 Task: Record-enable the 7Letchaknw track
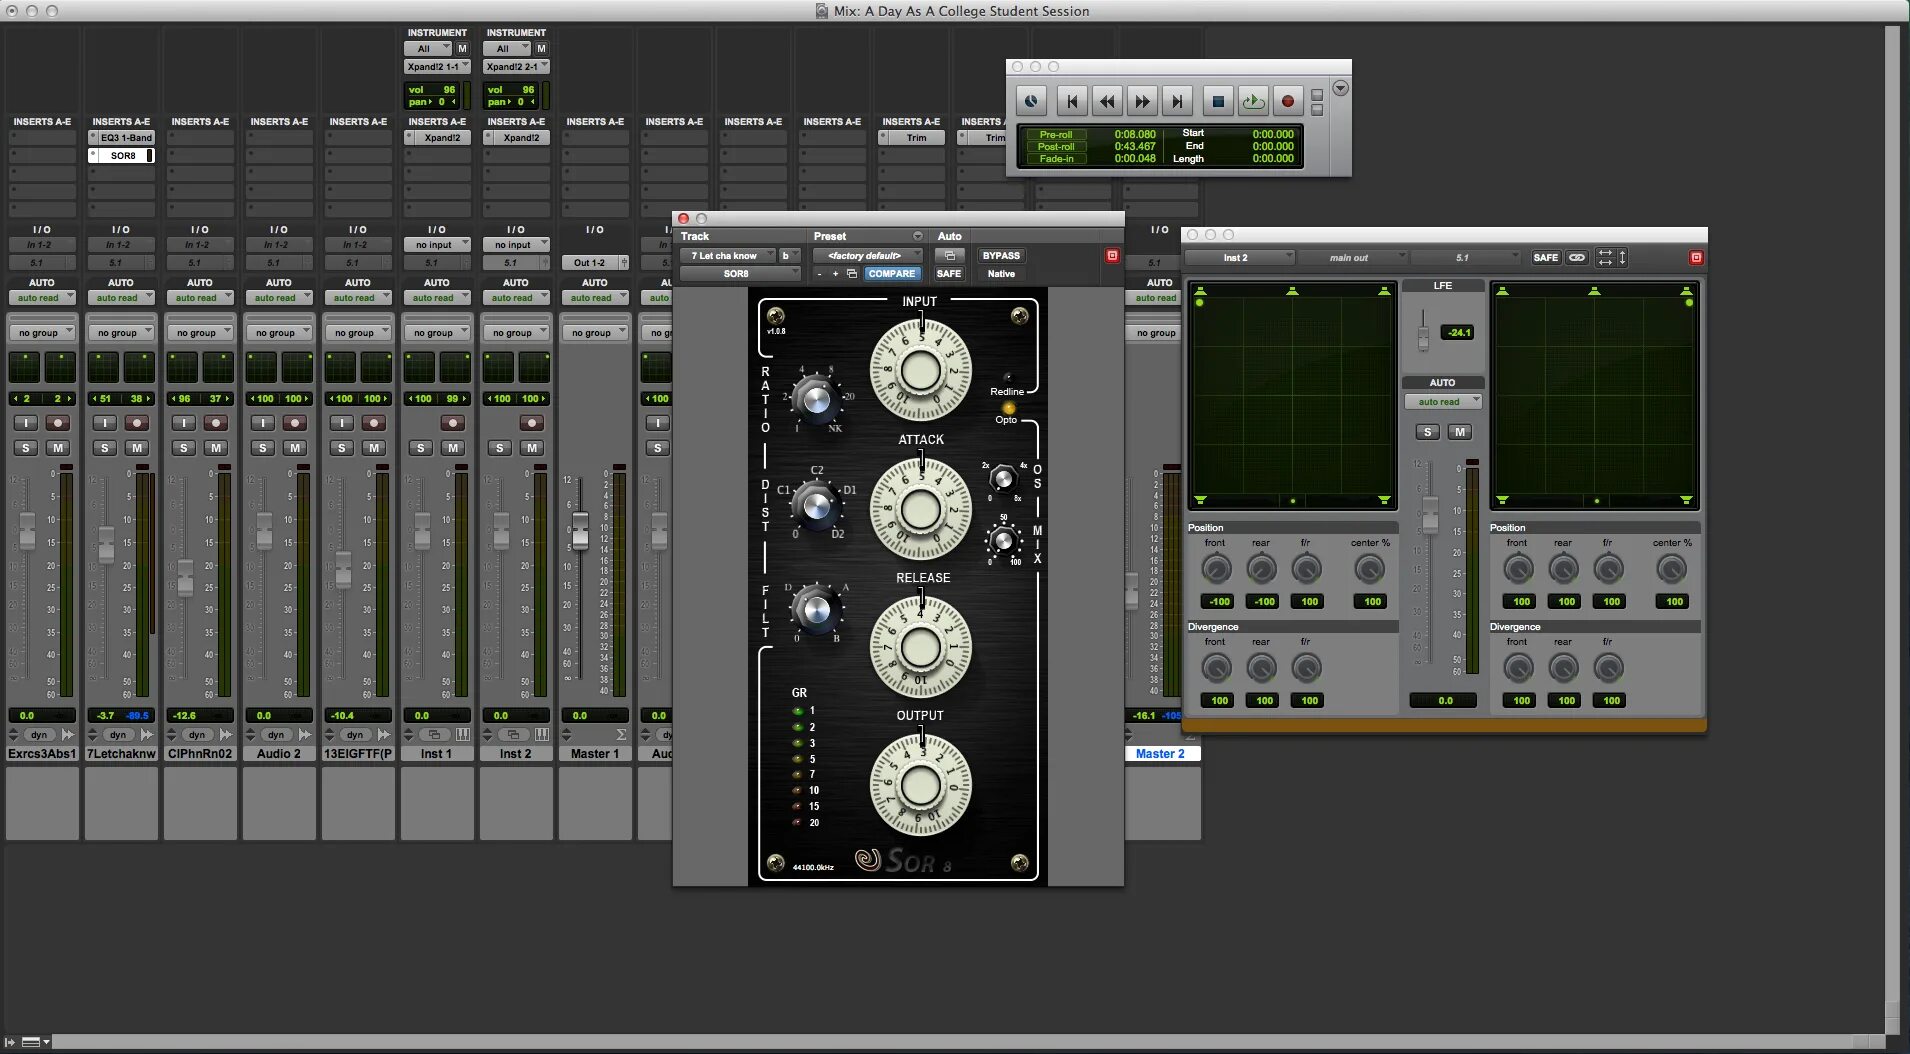tap(137, 423)
